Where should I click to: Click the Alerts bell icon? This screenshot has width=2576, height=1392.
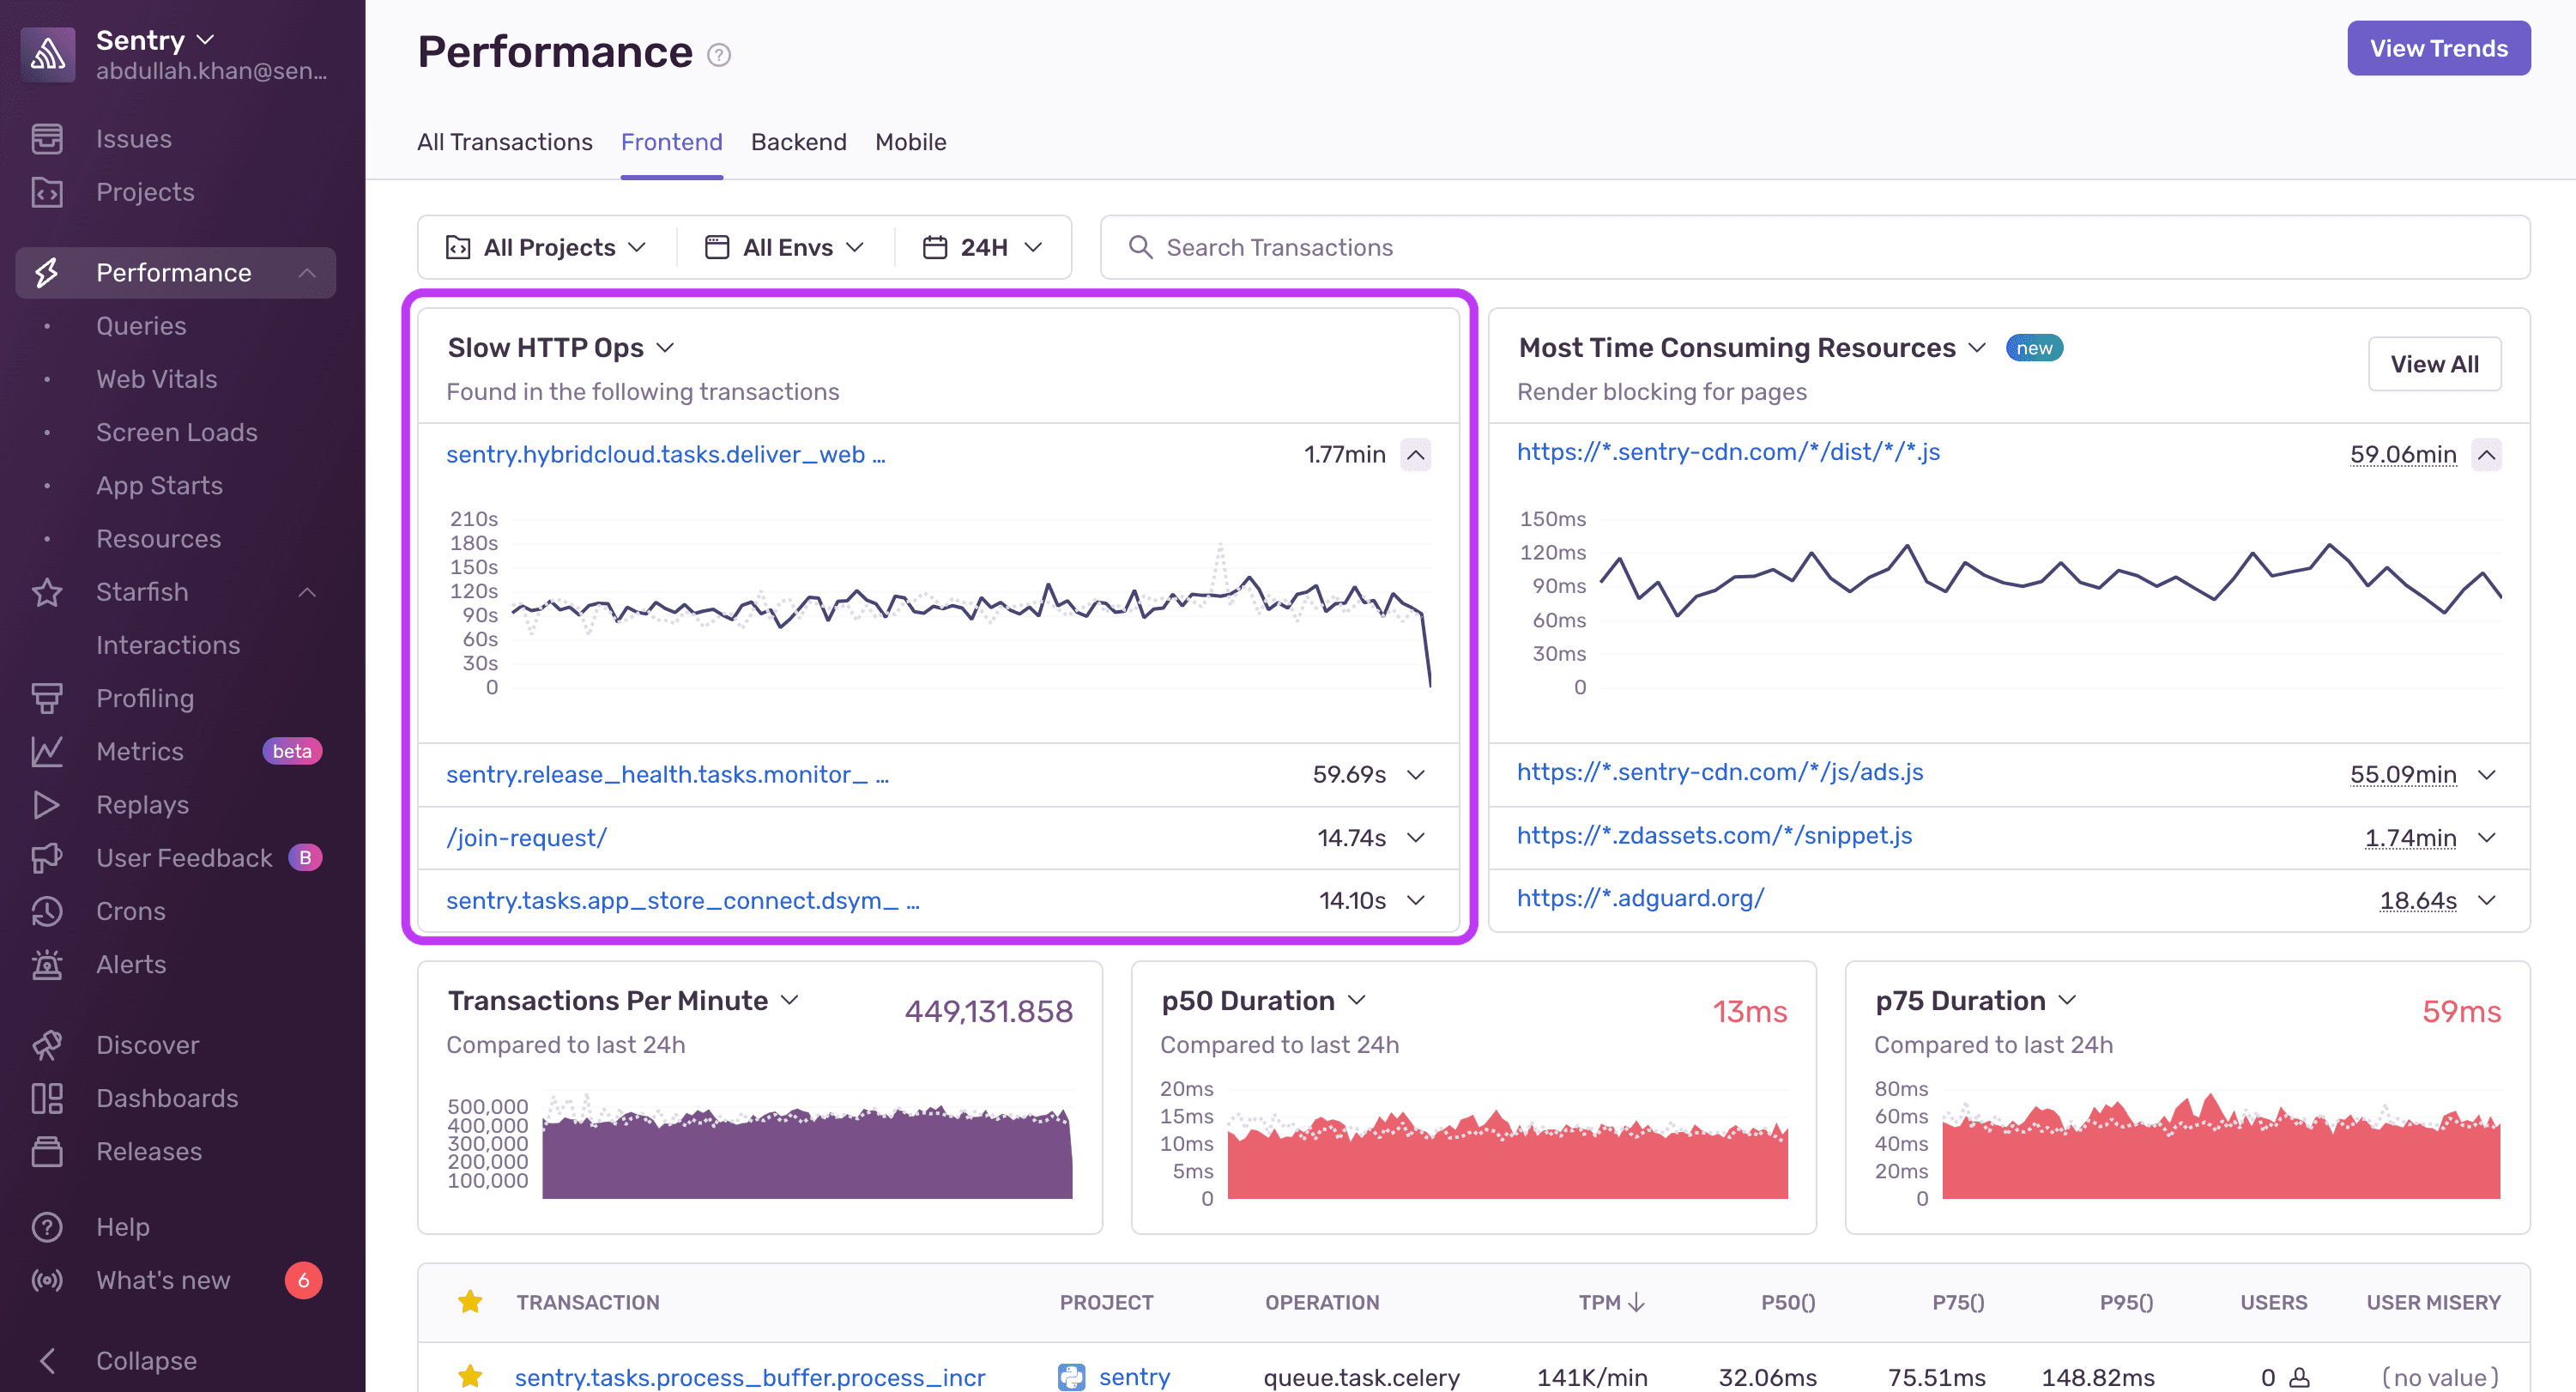(x=47, y=964)
